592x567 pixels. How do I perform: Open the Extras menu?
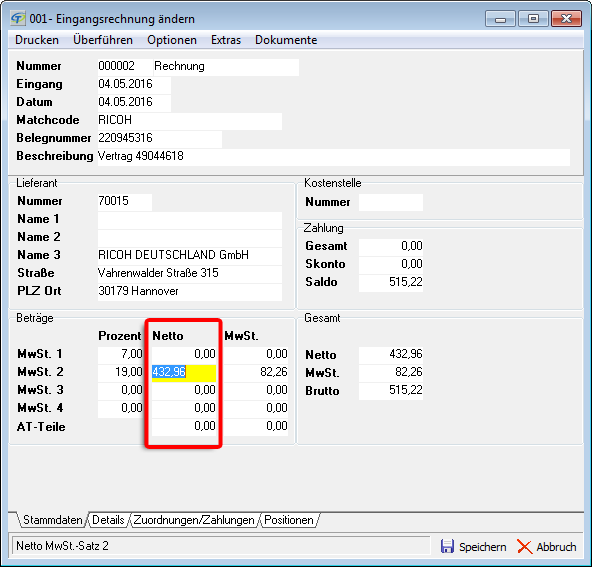point(226,40)
